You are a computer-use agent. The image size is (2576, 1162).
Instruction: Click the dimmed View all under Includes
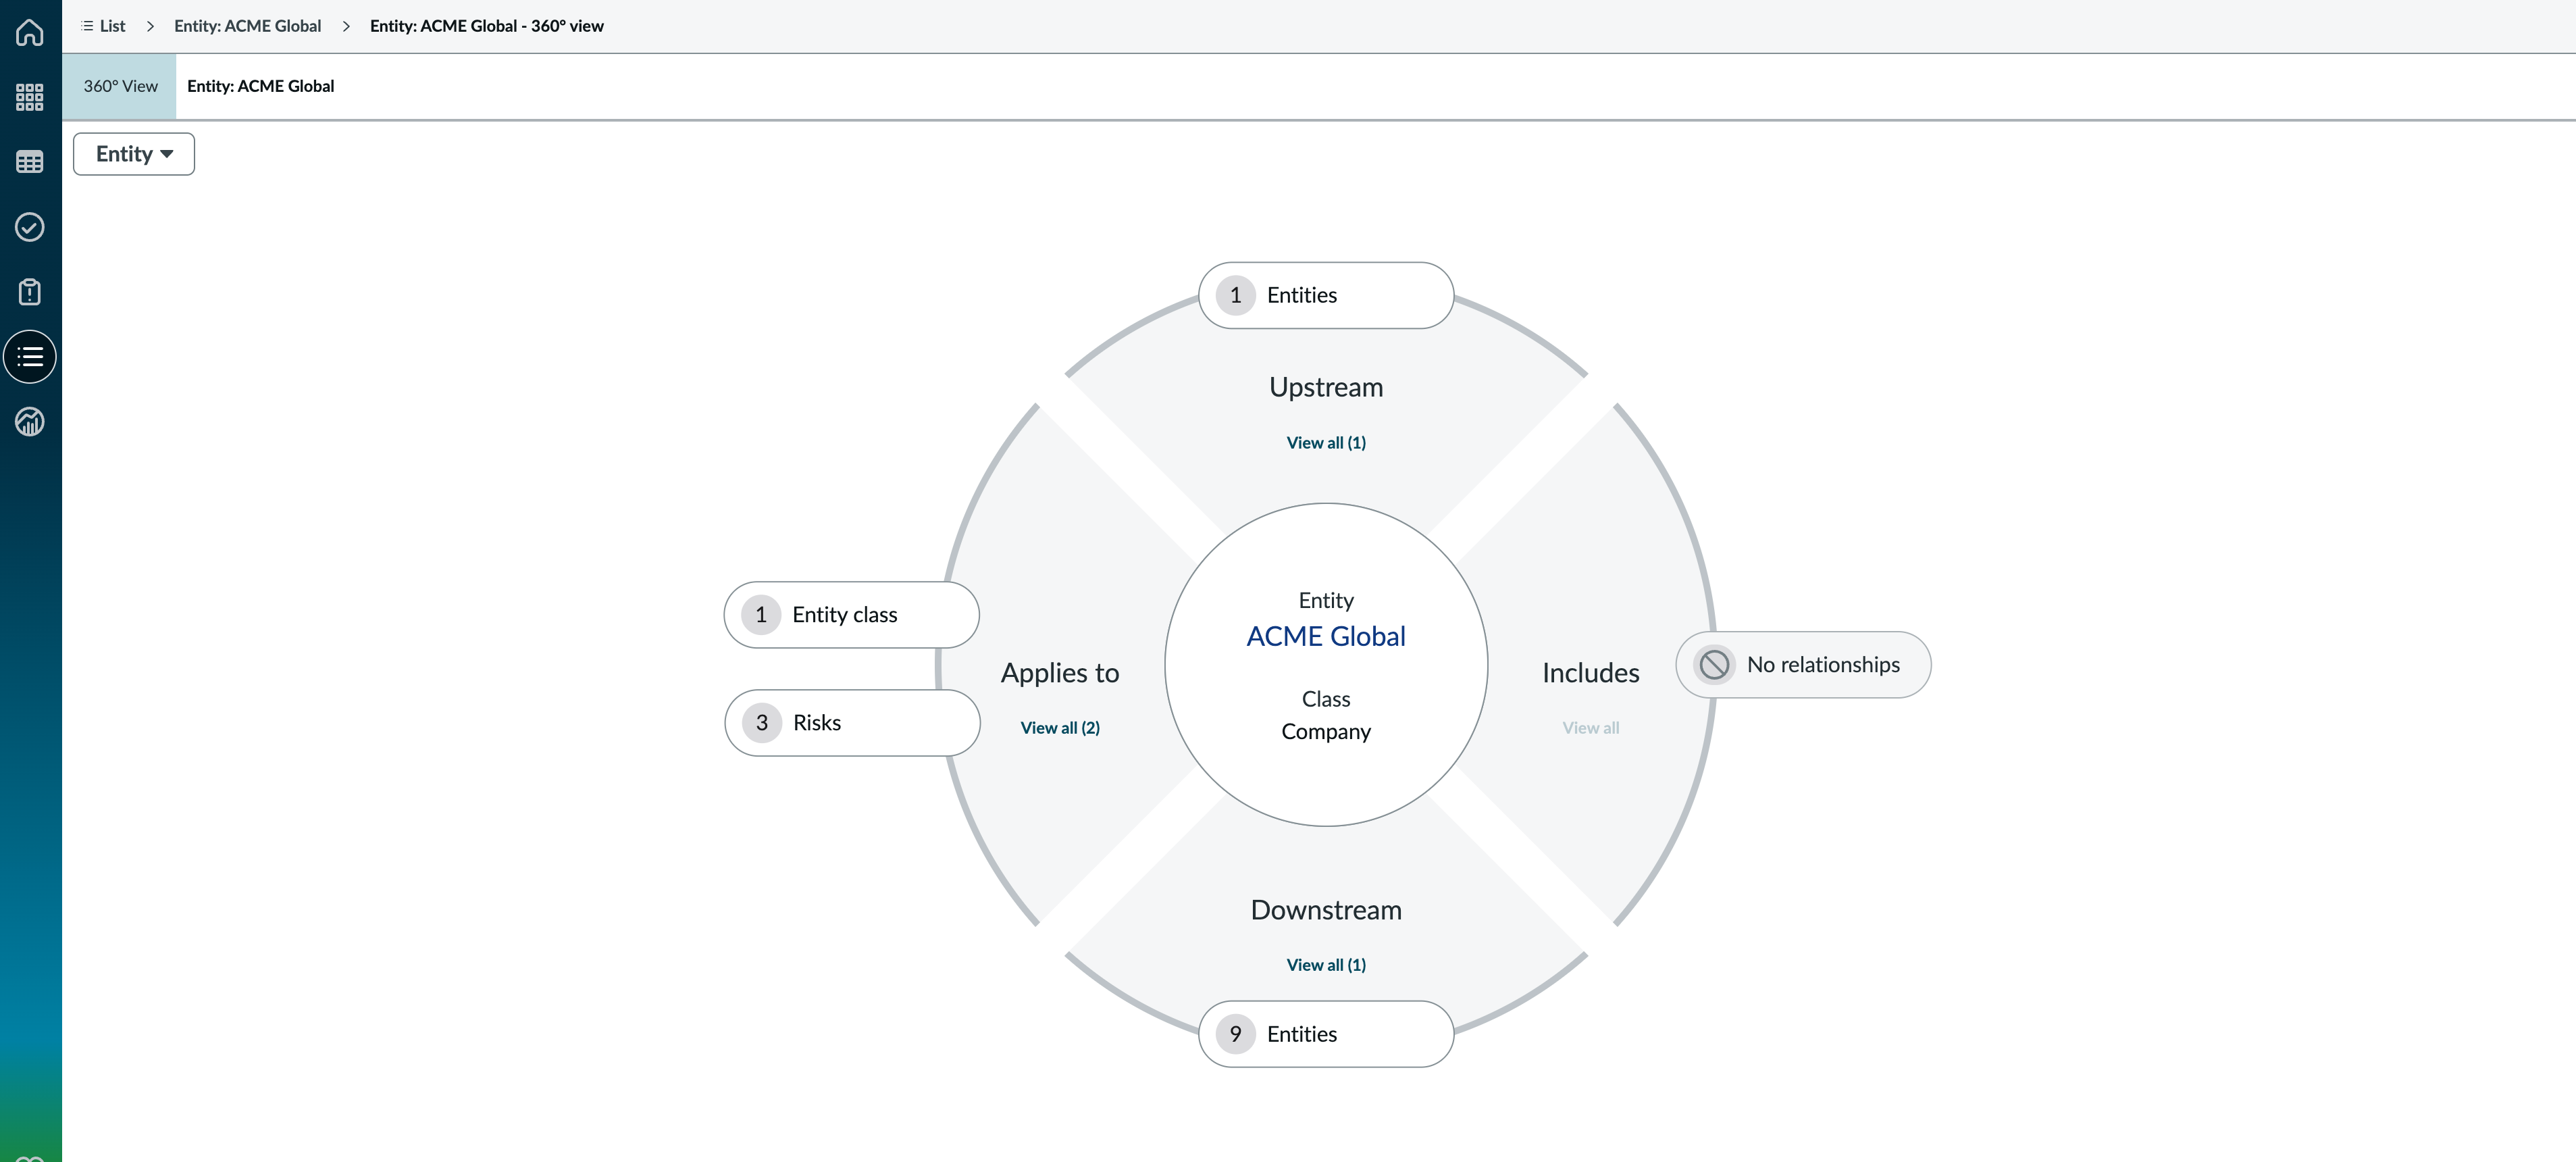point(1591,728)
